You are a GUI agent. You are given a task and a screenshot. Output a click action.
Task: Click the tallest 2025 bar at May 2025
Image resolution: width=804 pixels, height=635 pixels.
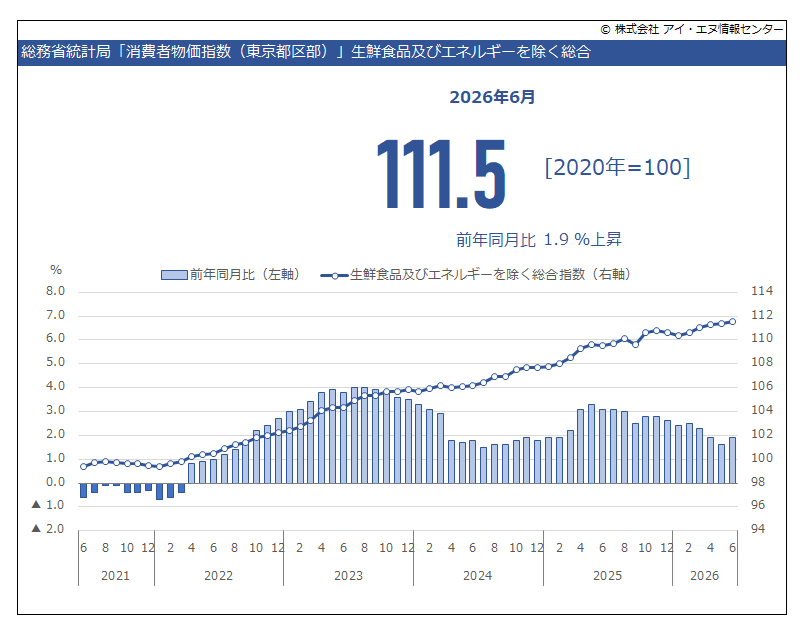point(591,444)
